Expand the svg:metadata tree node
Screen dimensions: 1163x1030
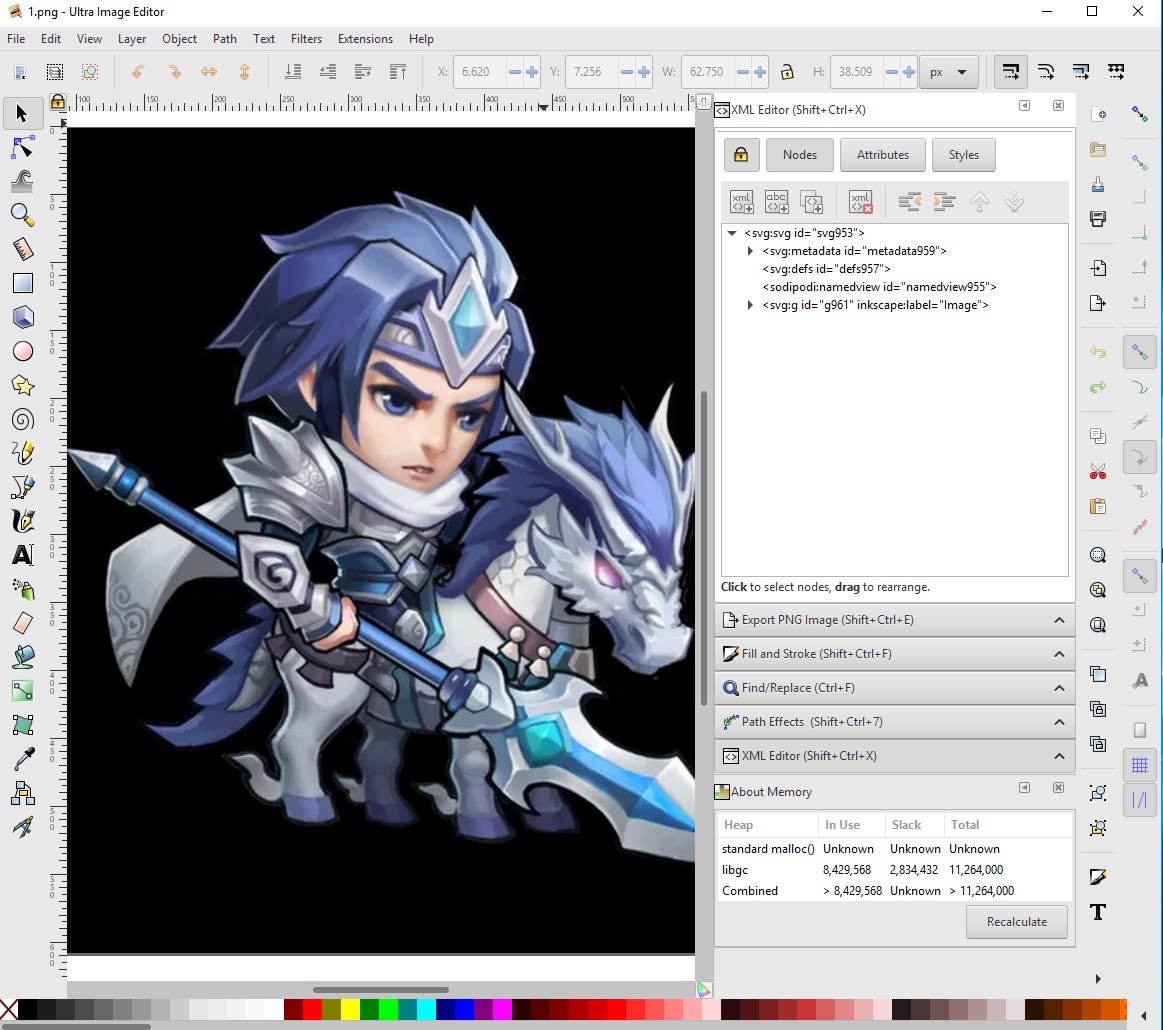coord(751,251)
